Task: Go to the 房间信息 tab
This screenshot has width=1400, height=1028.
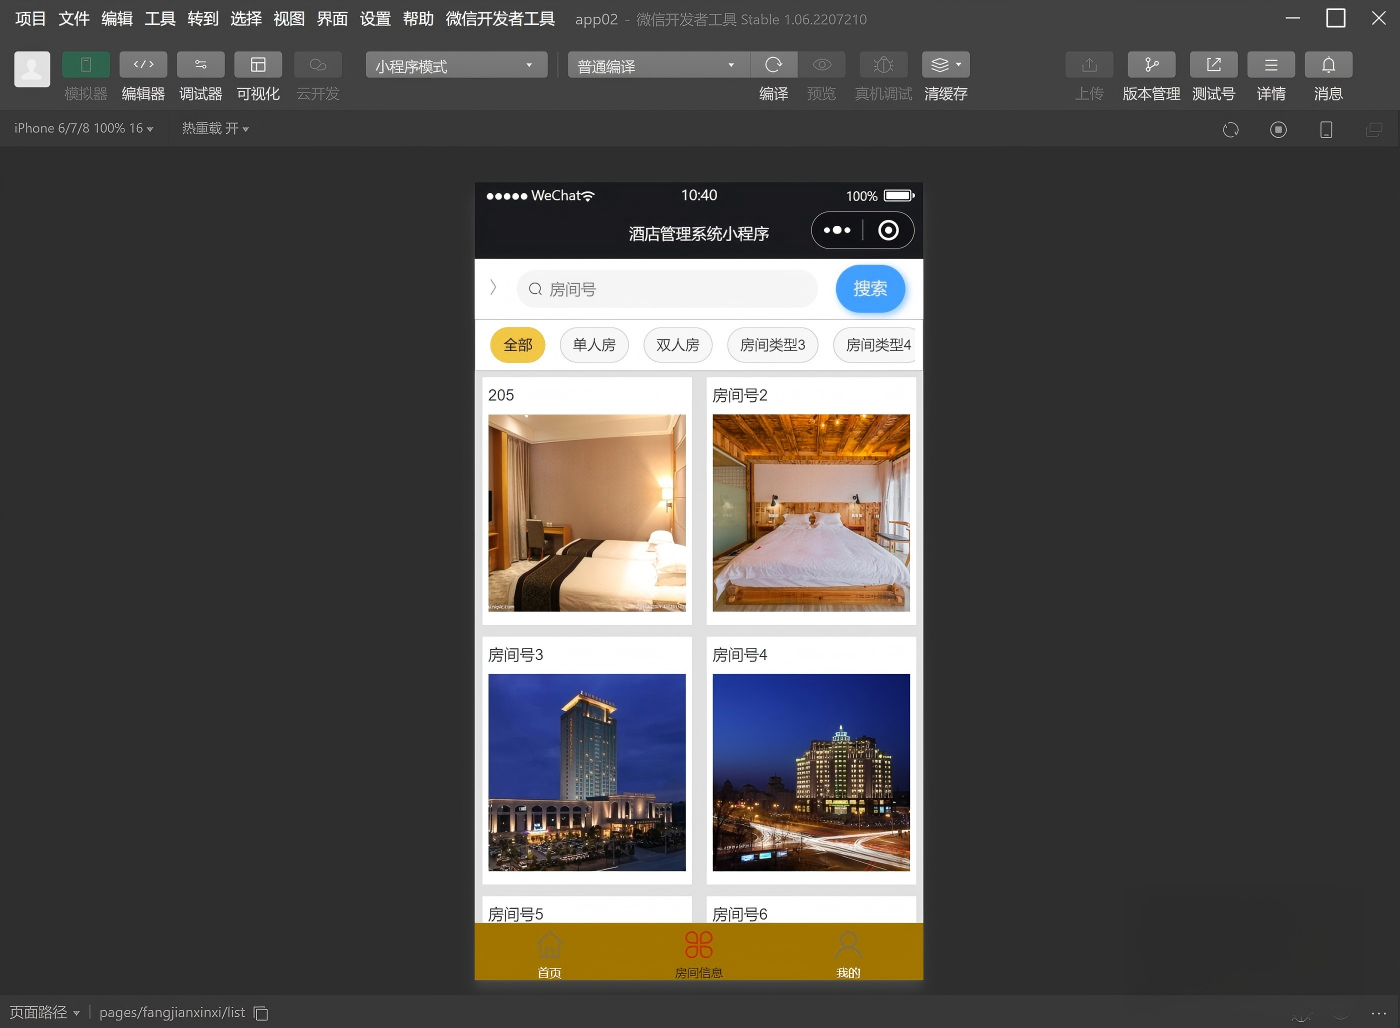Action: (x=699, y=953)
